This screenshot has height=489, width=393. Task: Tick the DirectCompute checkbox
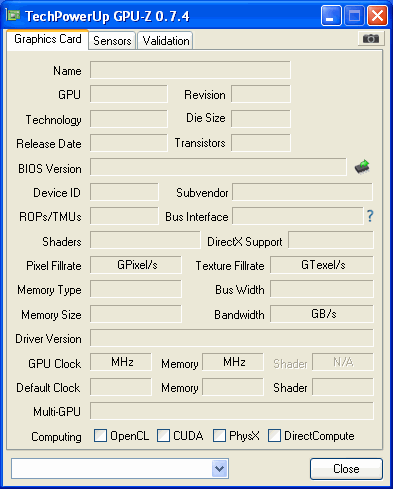click(274, 435)
